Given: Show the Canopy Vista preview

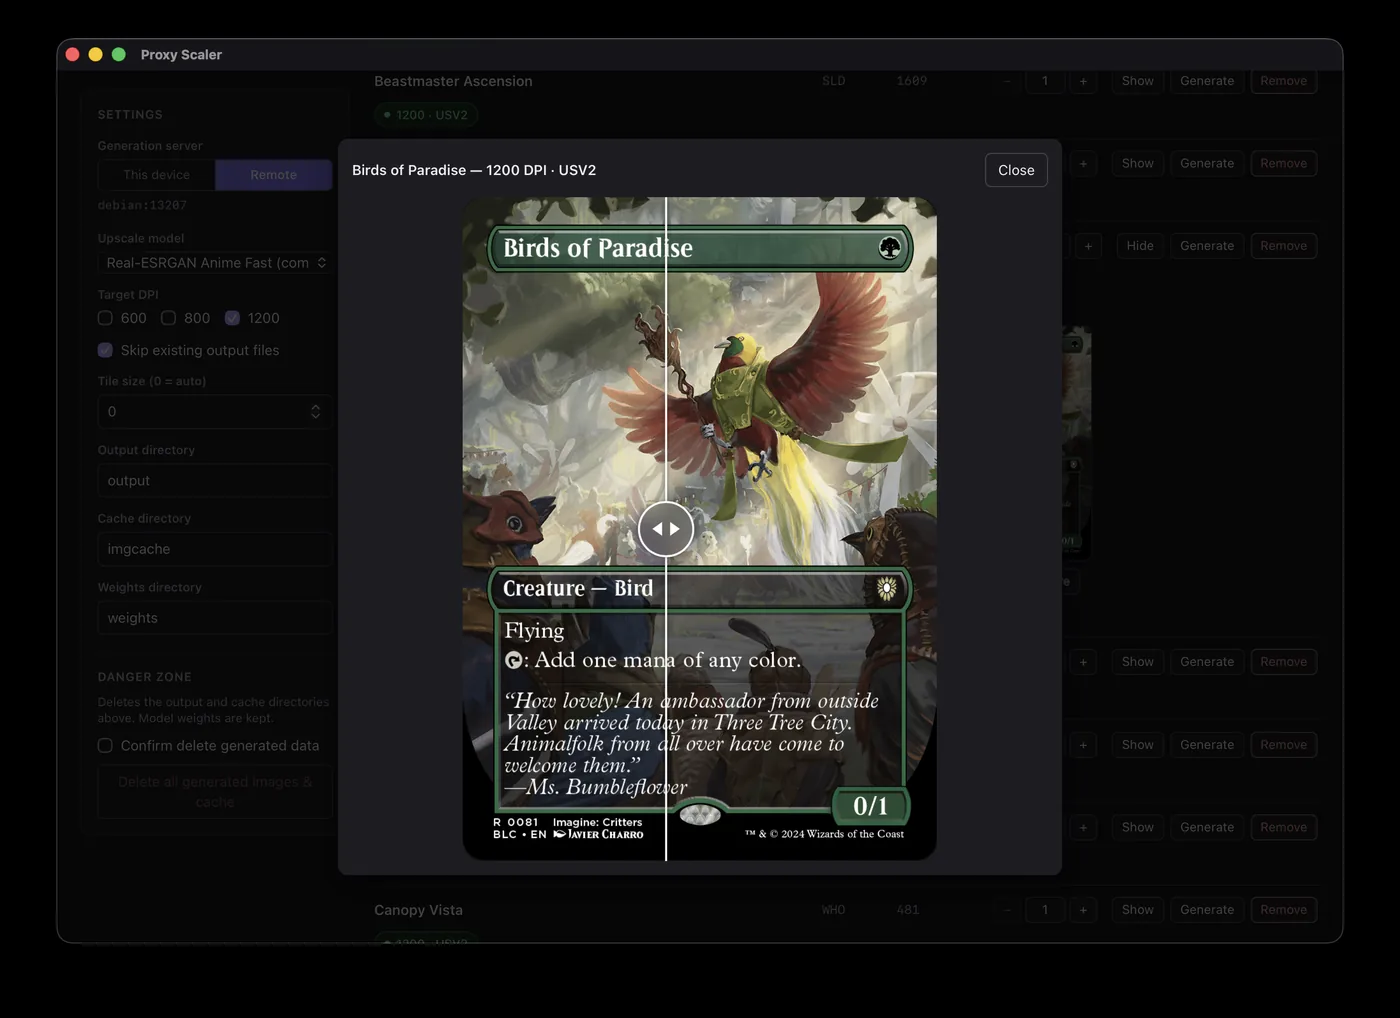Looking at the screenshot, I should point(1138,910).
